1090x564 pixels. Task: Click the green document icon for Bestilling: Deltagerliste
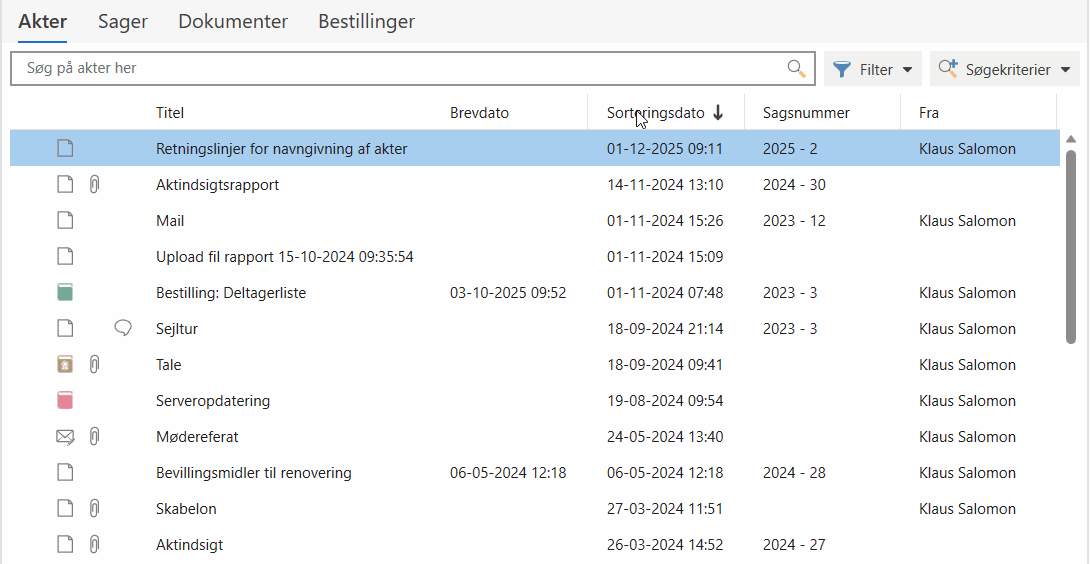pyautogui.click(x=65, y=293)
